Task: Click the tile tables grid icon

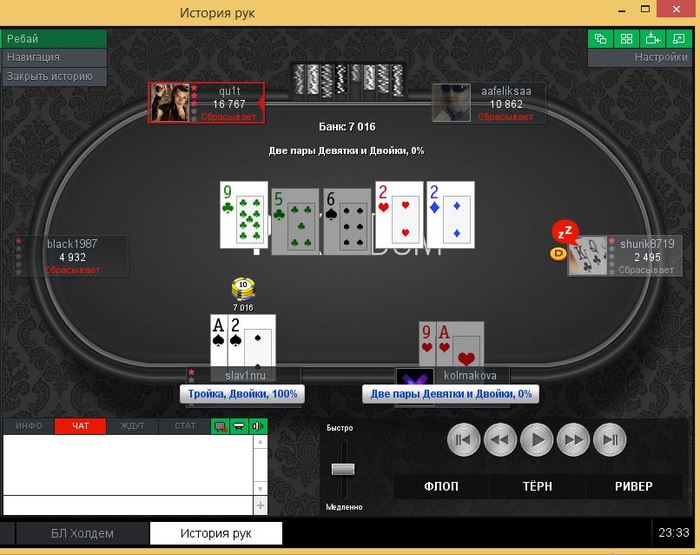Action: (x=626, y=39)
